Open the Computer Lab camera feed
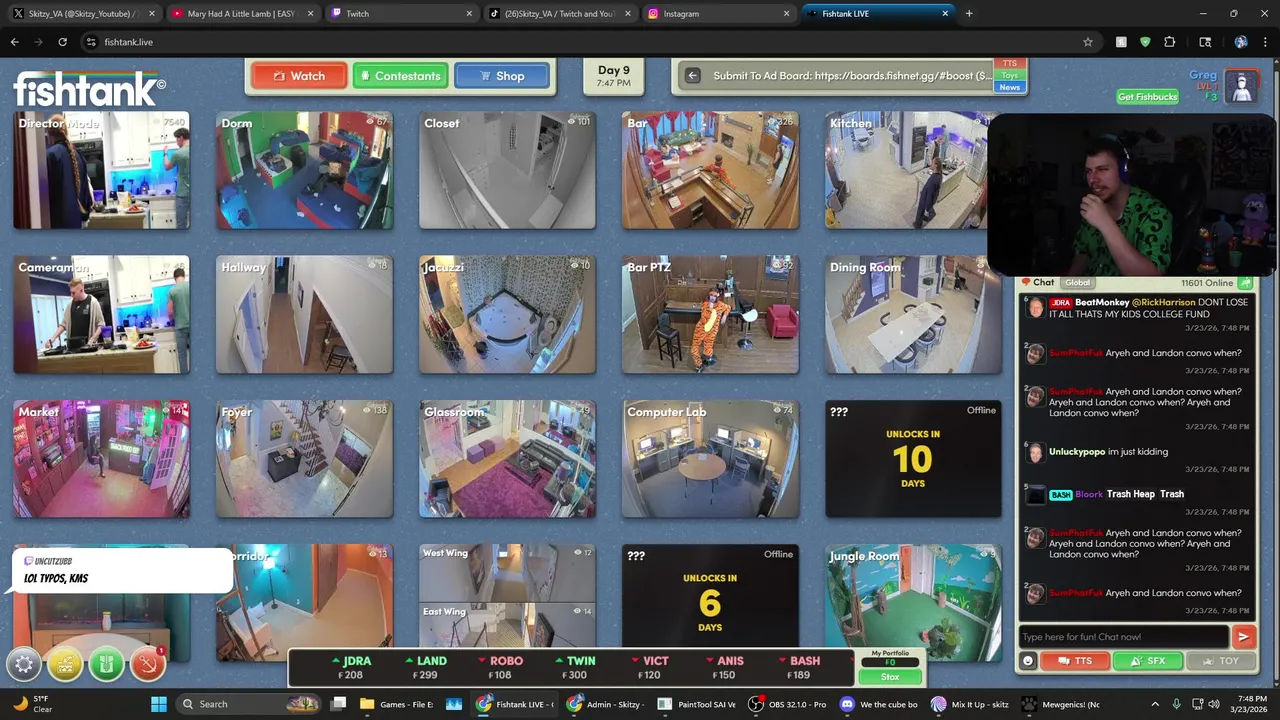The width and height of the screenshot is (1280, 720). [x=711, y=459]
